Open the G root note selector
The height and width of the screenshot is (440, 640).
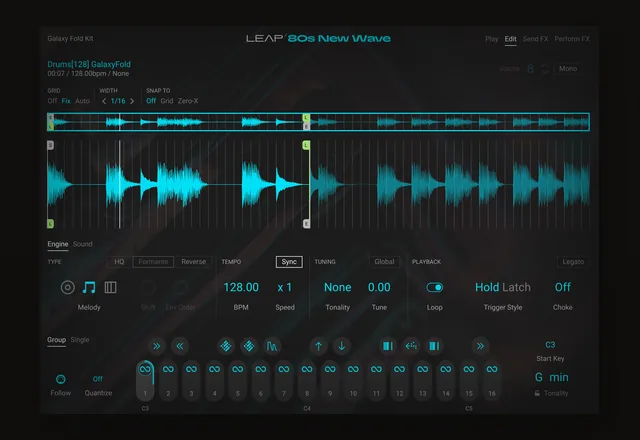click(x=539, y=378)
